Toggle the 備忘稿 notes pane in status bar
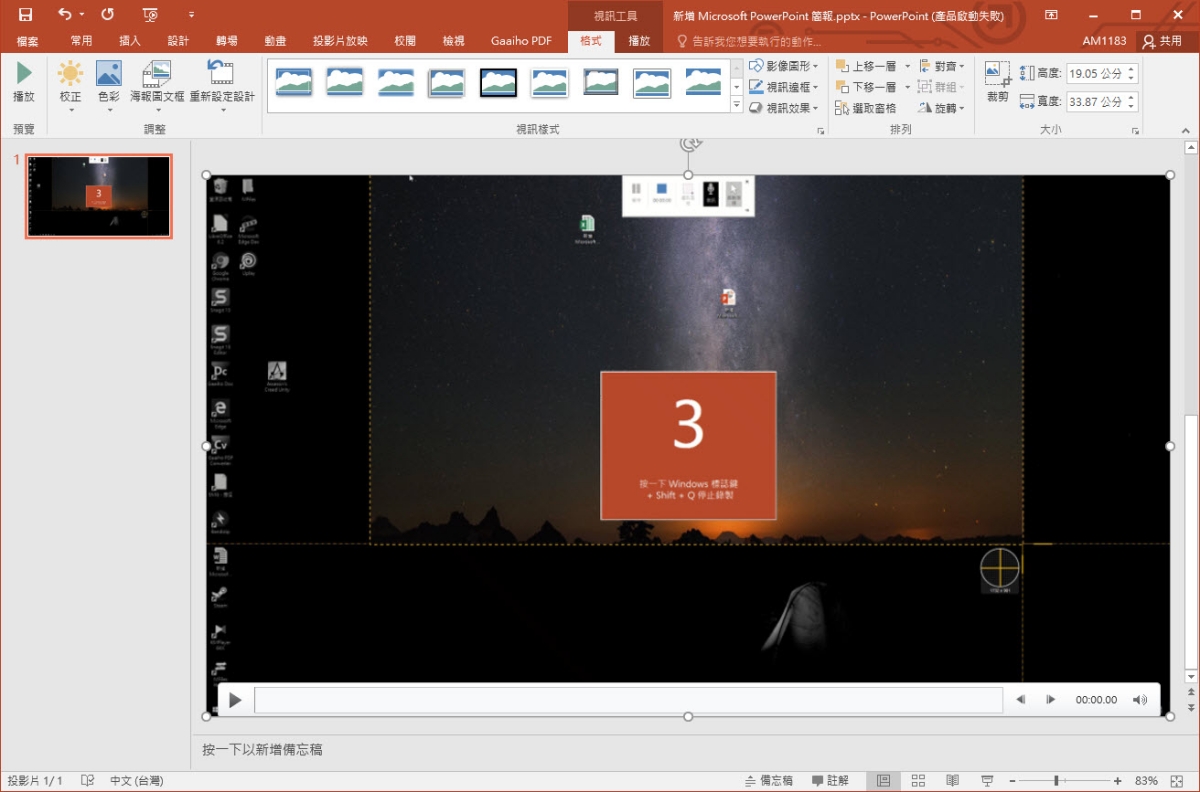This screenshot has height=792, width=1200. 769,780
